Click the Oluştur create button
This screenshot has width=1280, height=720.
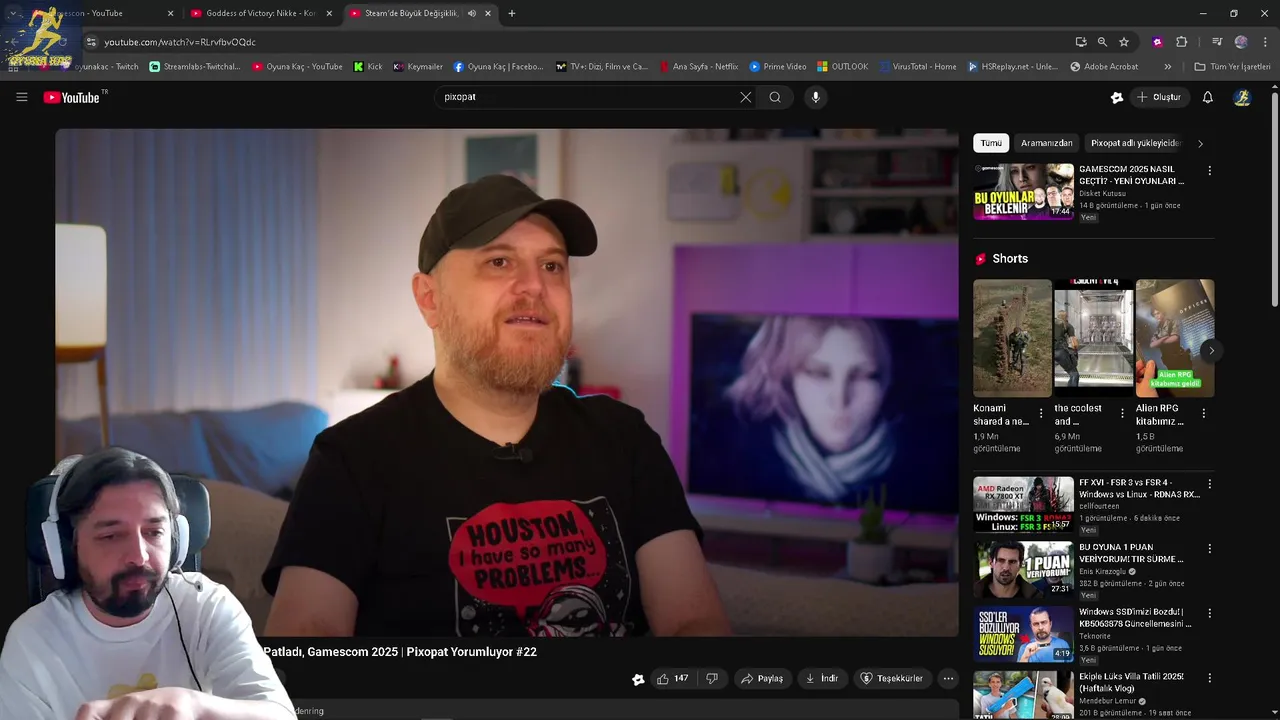[1159, 97]
